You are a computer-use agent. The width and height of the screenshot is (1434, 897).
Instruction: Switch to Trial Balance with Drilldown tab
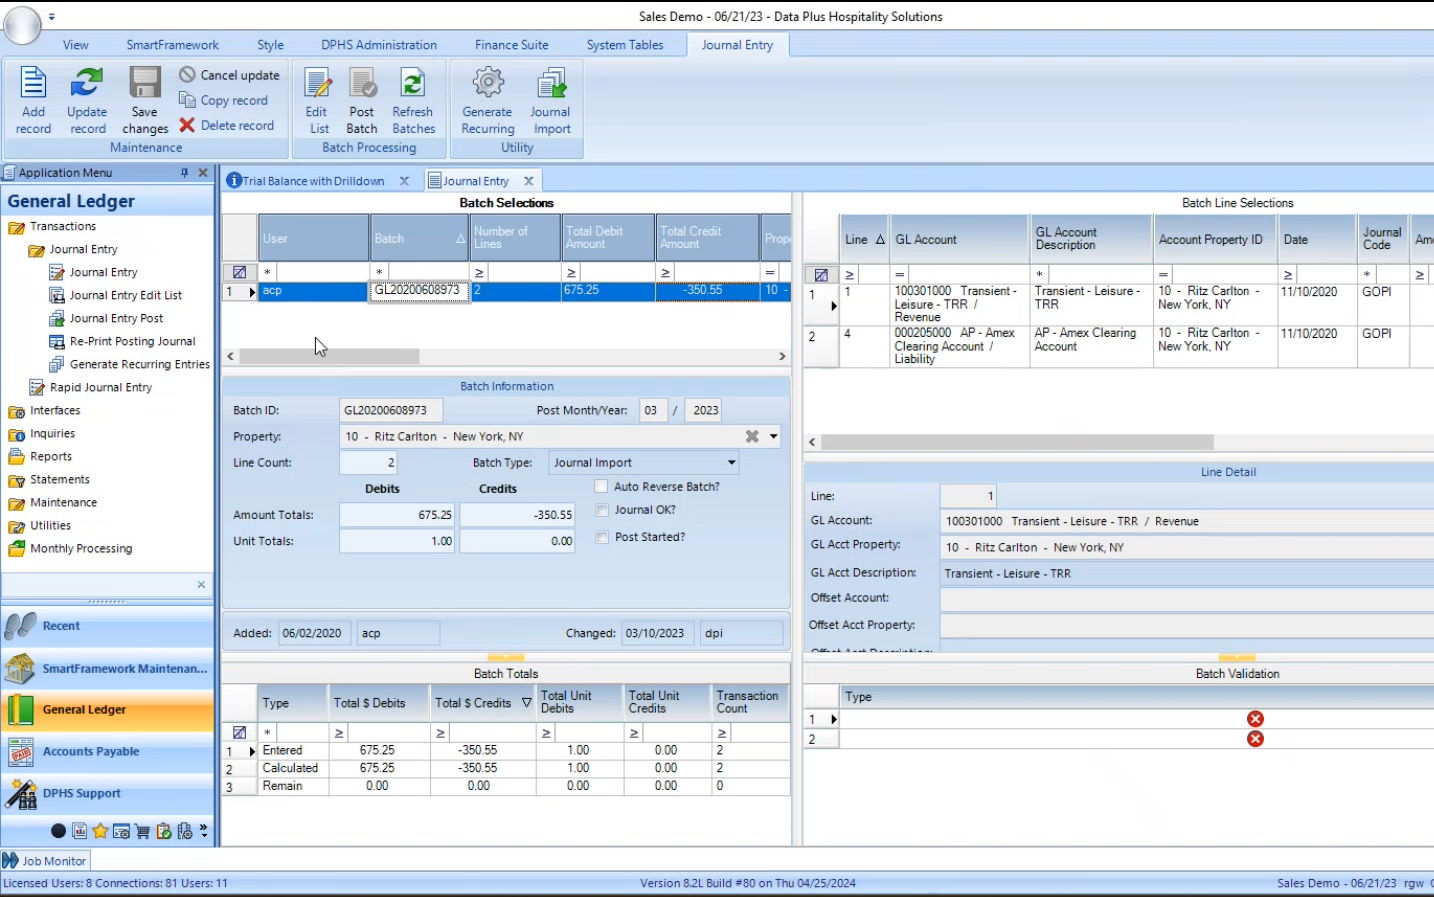(313, 181)
